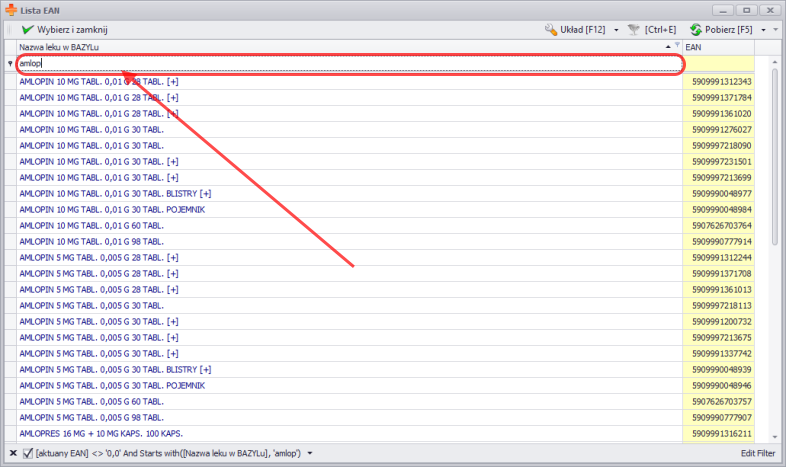Open the Układ [F12] dropdown arrow

pyautogui.click(x=616, y=30)
